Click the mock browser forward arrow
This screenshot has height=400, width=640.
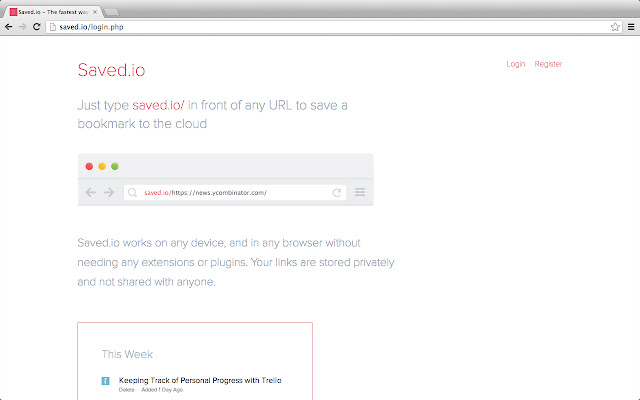pyautogui.click(x=109, y=192)
